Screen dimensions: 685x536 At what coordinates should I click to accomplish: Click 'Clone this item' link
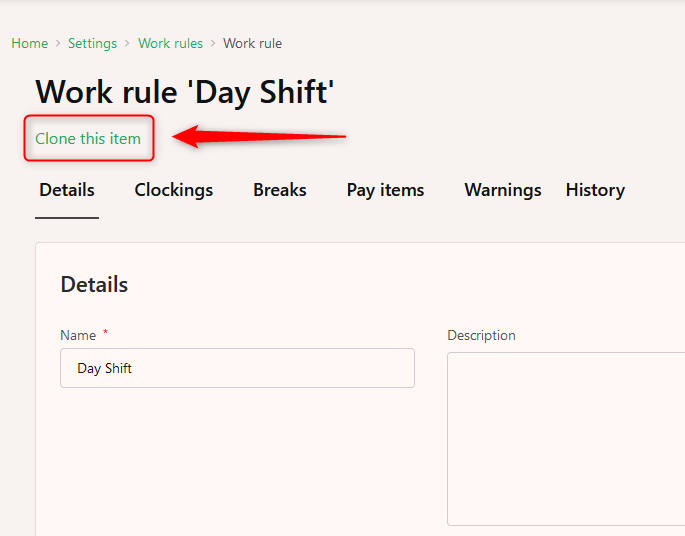[x=88, y=138]
